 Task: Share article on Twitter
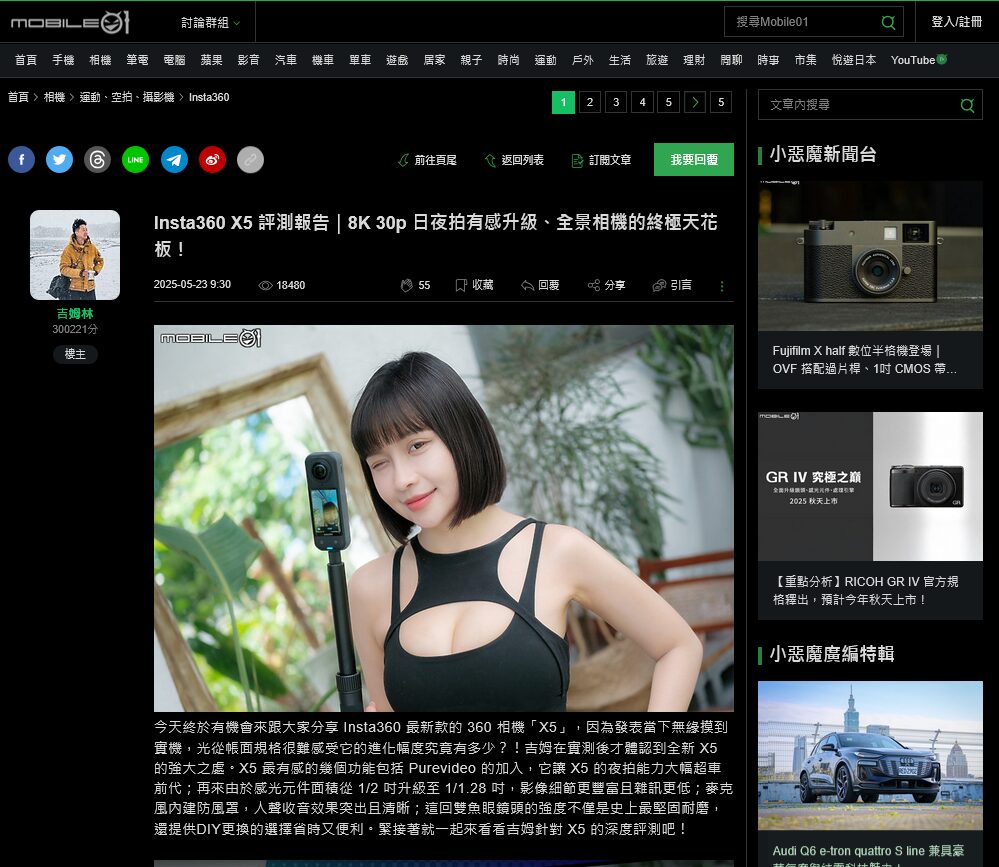pyautogui.click(x=59, y=159)
